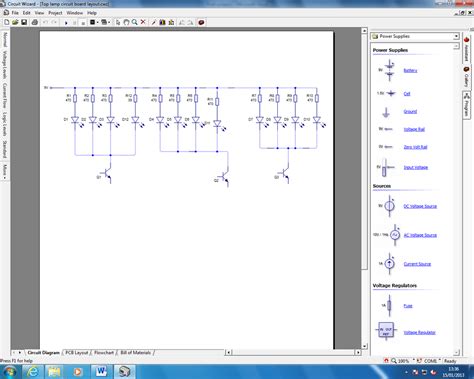474x379 pixels.
Task: Click the red Delete X icon
Action: click(143, 22)
